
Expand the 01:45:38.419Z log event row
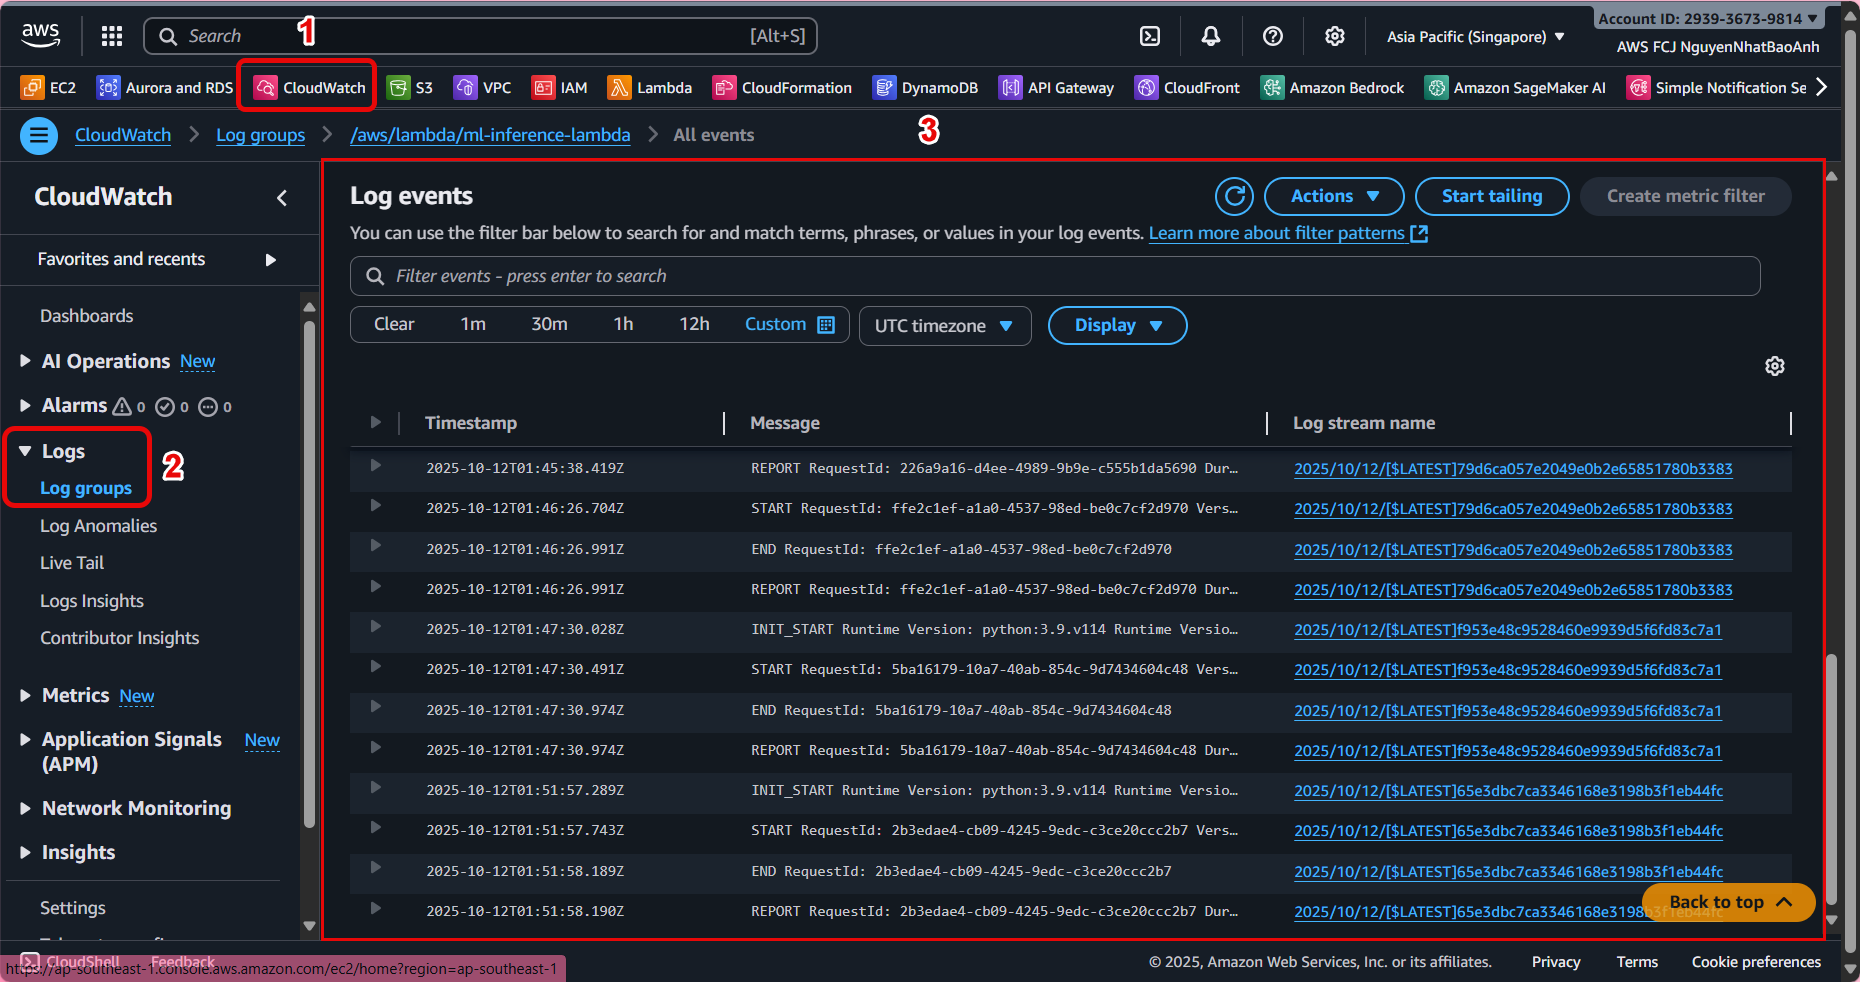pos(376,465)
